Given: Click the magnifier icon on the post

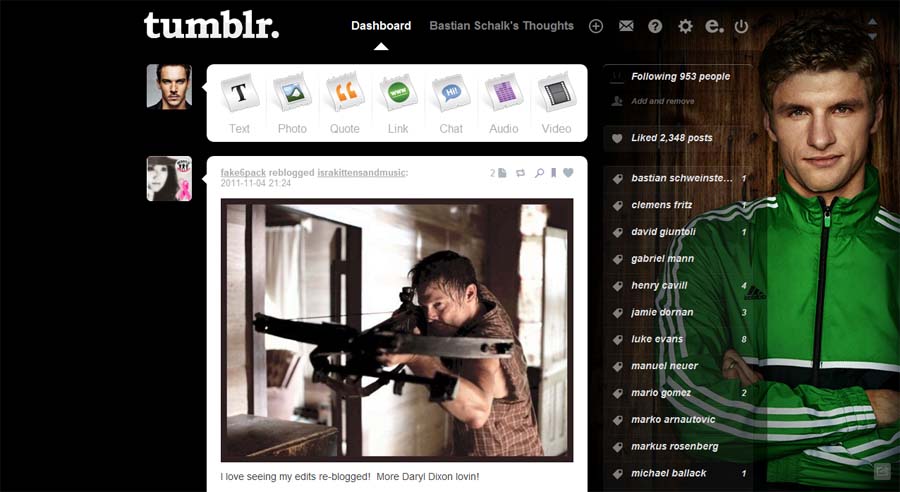Looking at the screenshot, I should tap(539, 173).
